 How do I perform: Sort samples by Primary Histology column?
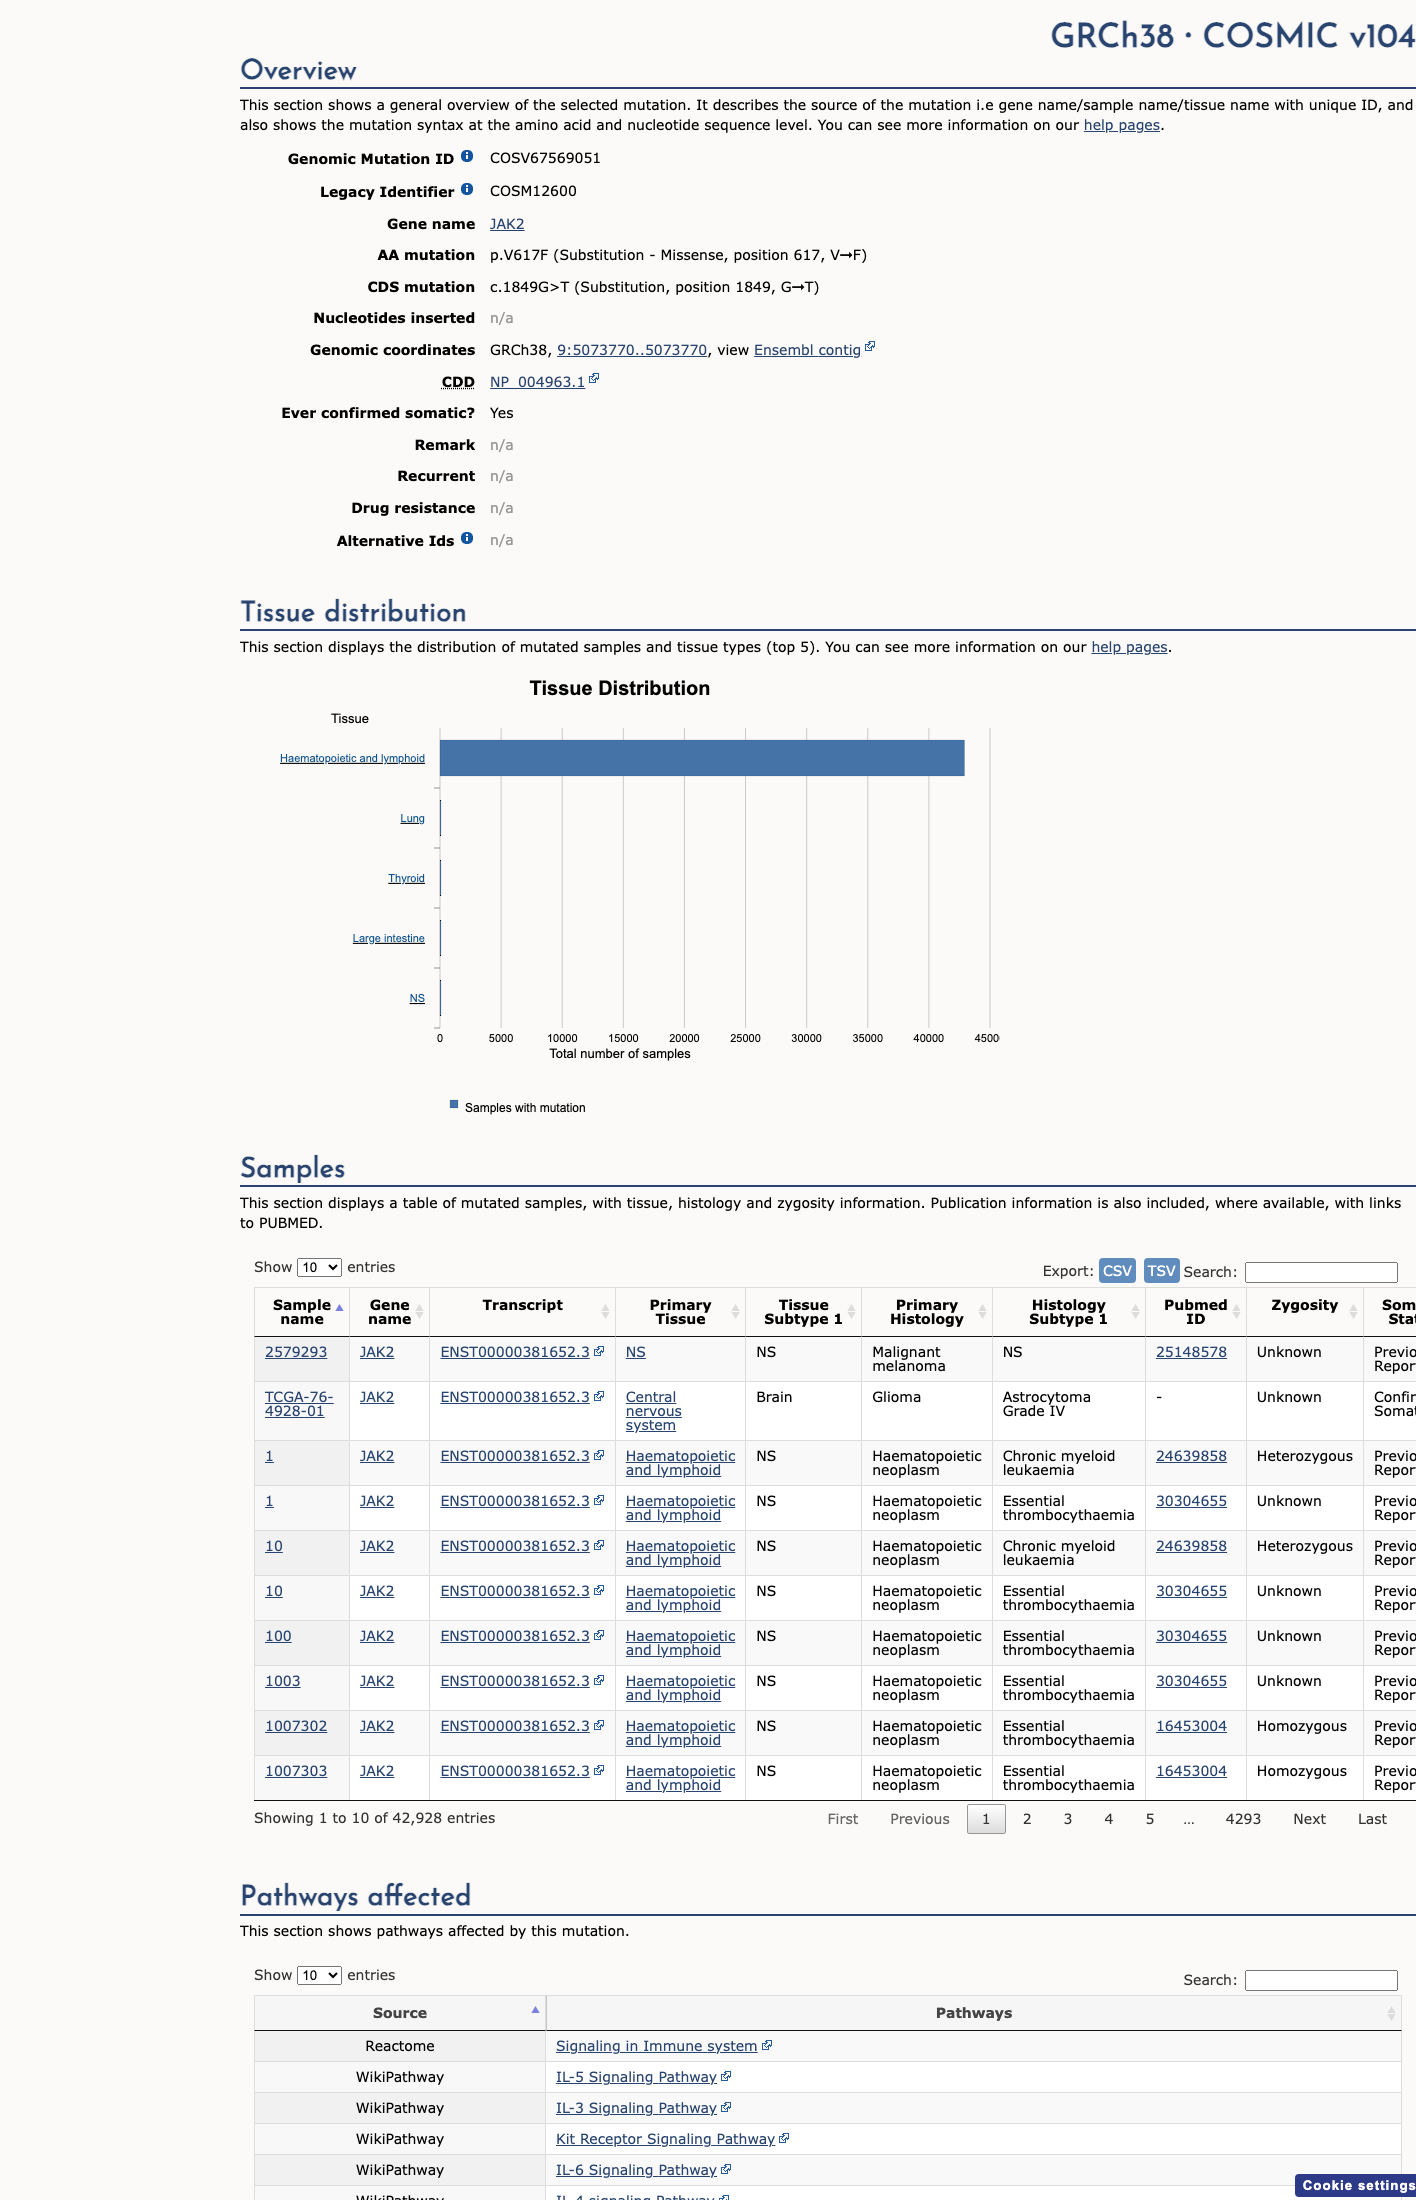[927, 1312]
